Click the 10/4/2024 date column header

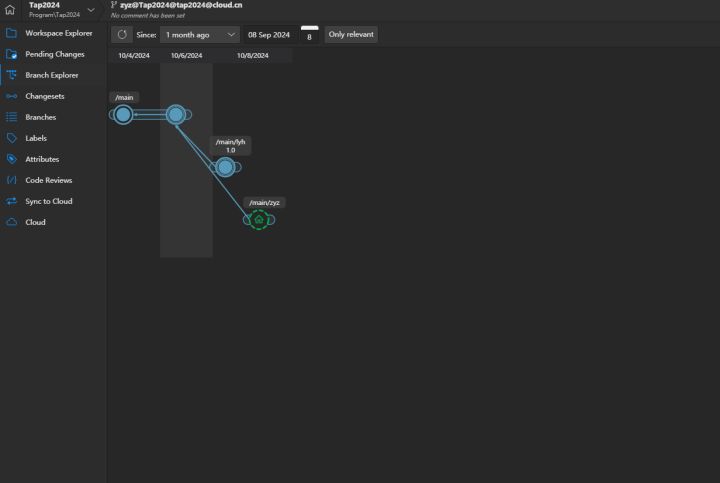(134, 56)
